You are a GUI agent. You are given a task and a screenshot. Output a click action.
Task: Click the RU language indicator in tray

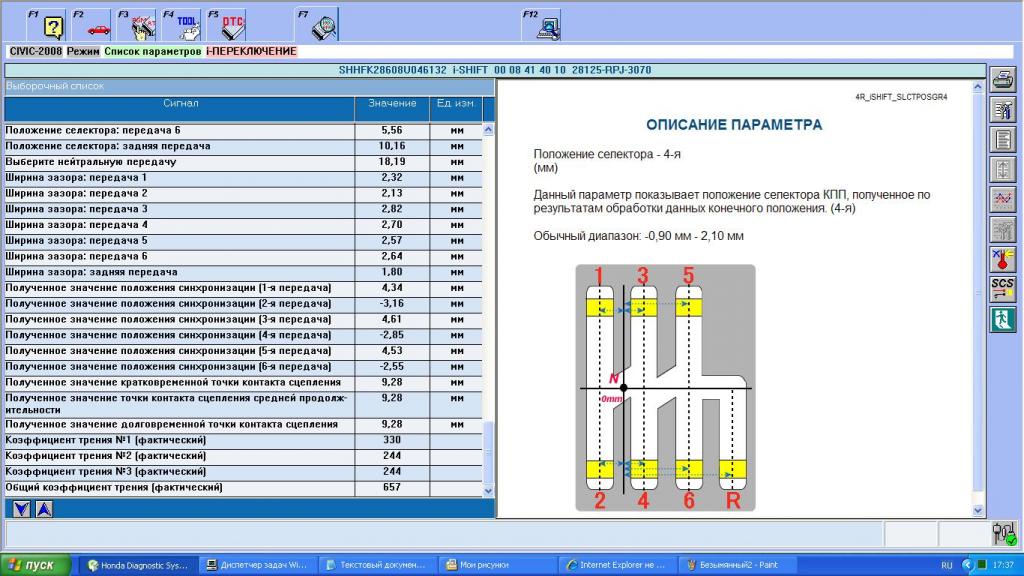click(946, 566)
